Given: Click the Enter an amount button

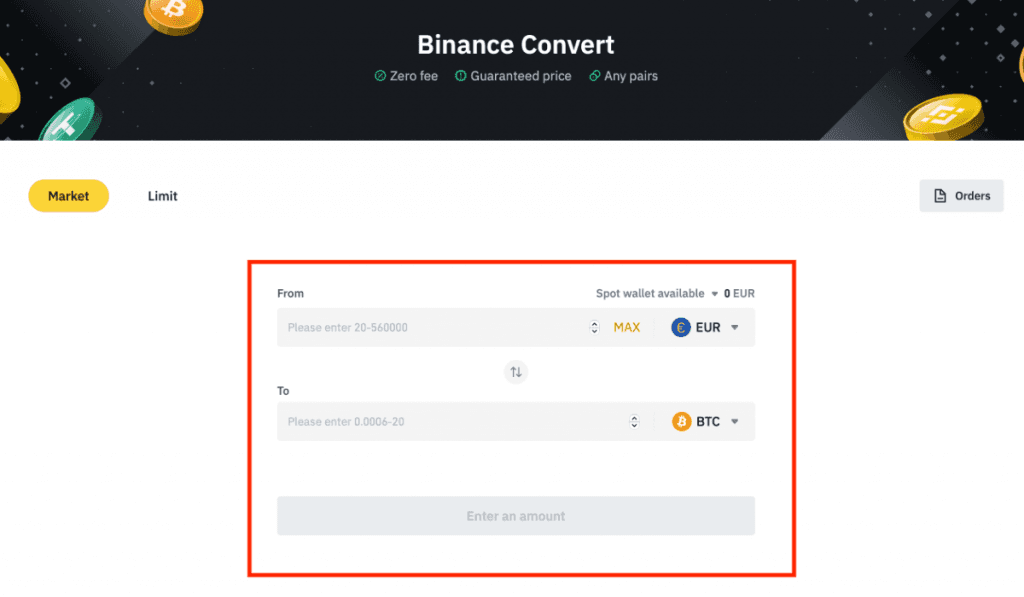Looking at the screenshot, I should point(515,516).
